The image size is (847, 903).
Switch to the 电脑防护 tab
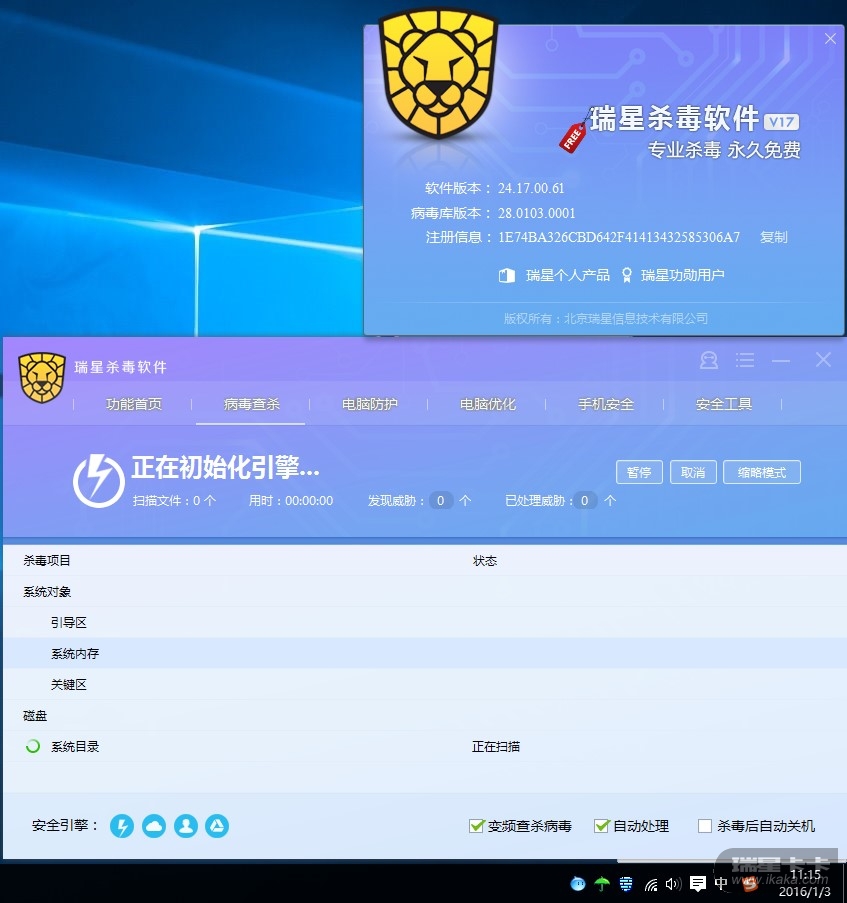370,404
